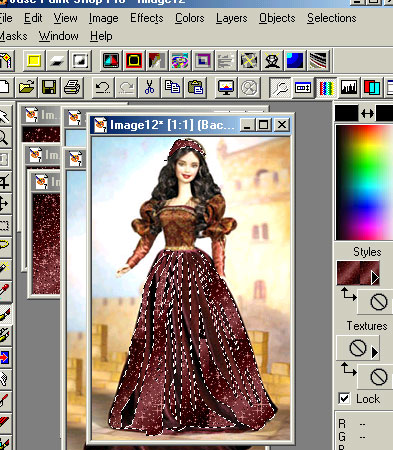Open the Objects menu
Viewport: 393px width, 450px height.
click(x=277, y=18)
